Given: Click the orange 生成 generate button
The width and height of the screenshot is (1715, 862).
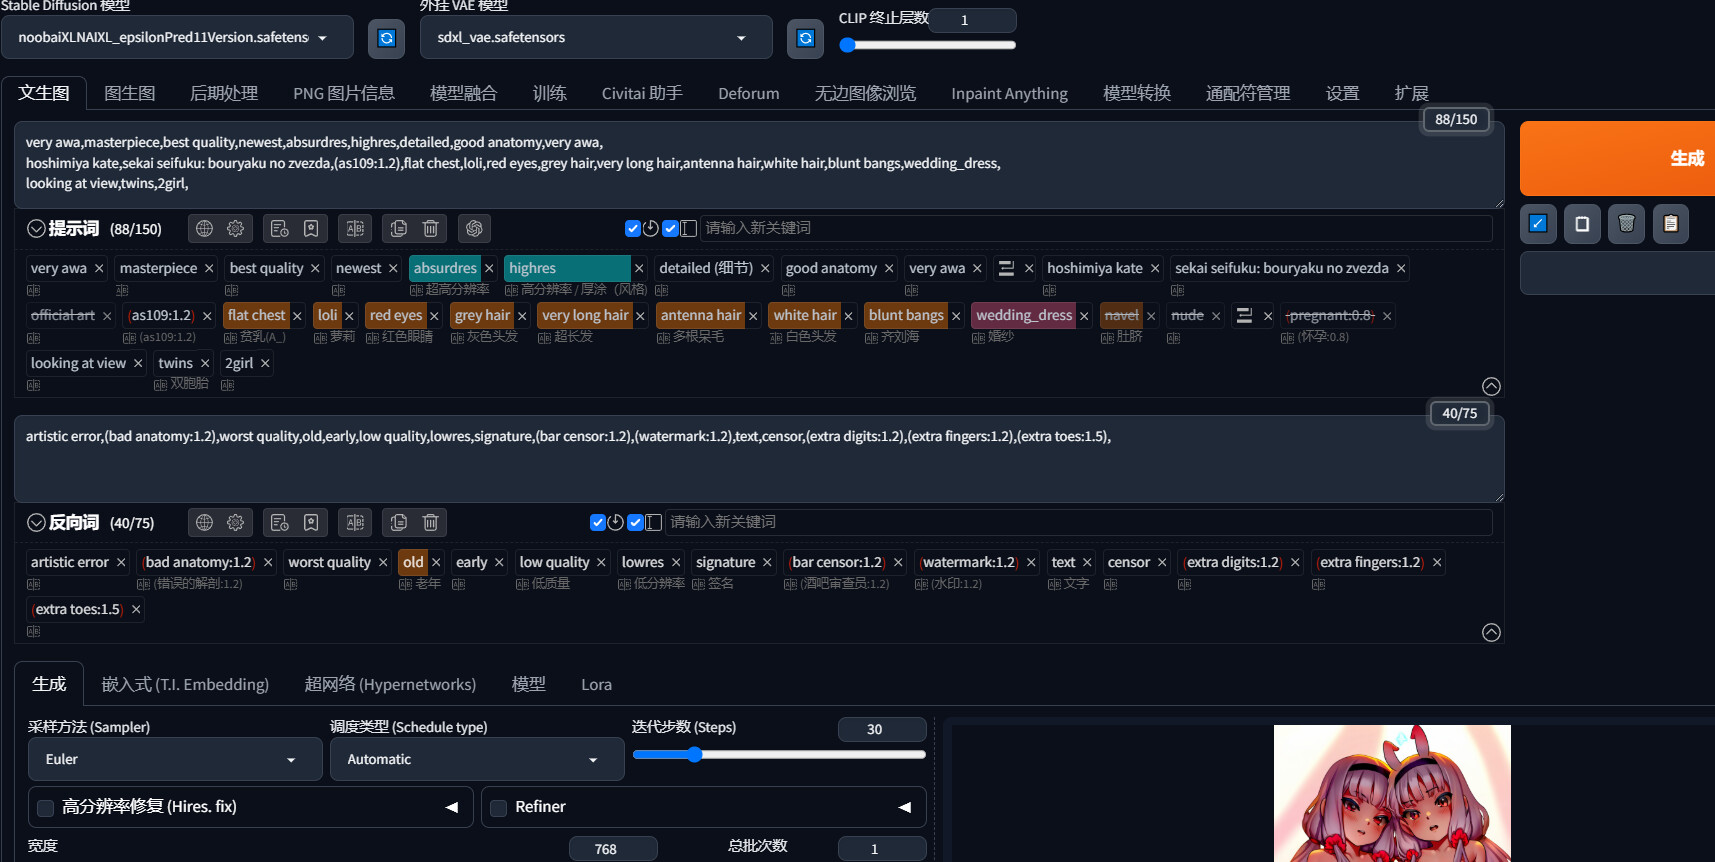Looking at the screenshot, I should coord(1617,158).
